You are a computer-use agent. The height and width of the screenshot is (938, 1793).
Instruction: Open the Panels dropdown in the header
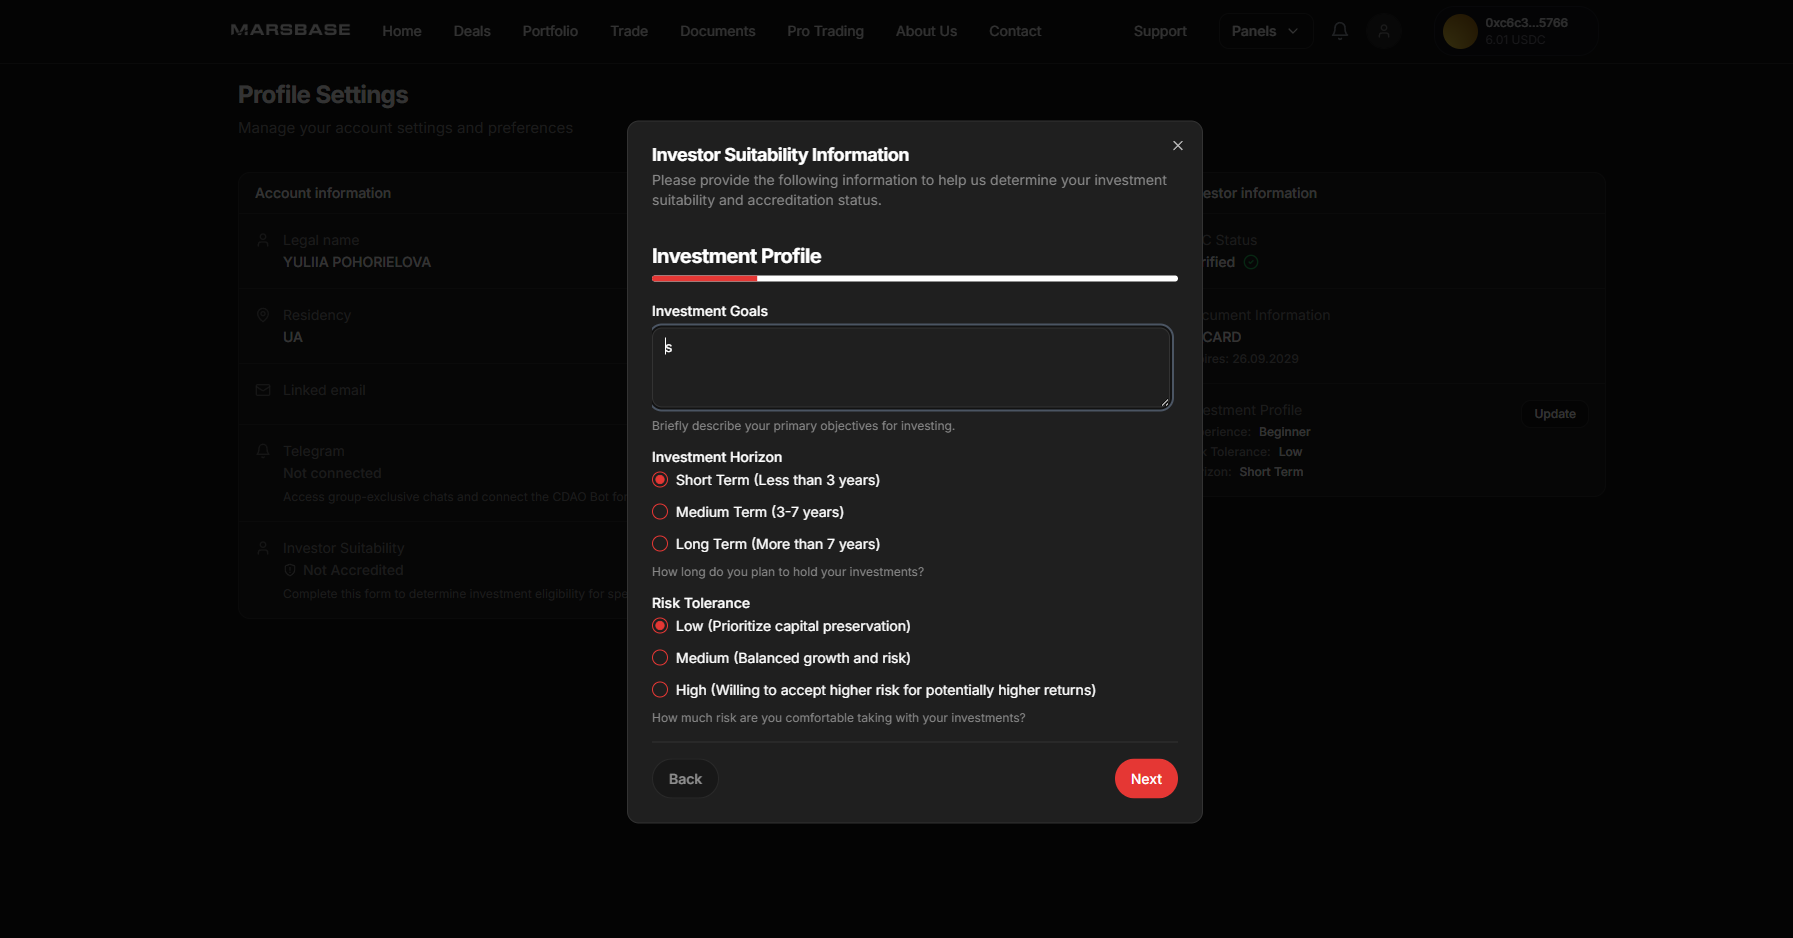(1265, 31)
